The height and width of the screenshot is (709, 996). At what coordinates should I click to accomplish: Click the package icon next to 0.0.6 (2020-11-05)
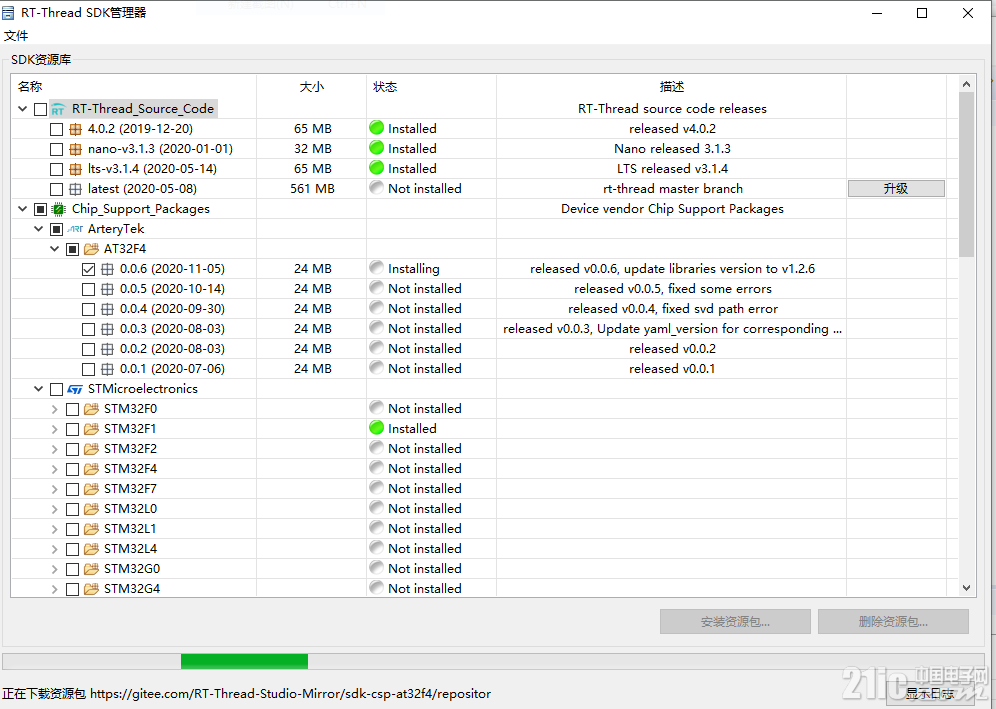point(107,269)
